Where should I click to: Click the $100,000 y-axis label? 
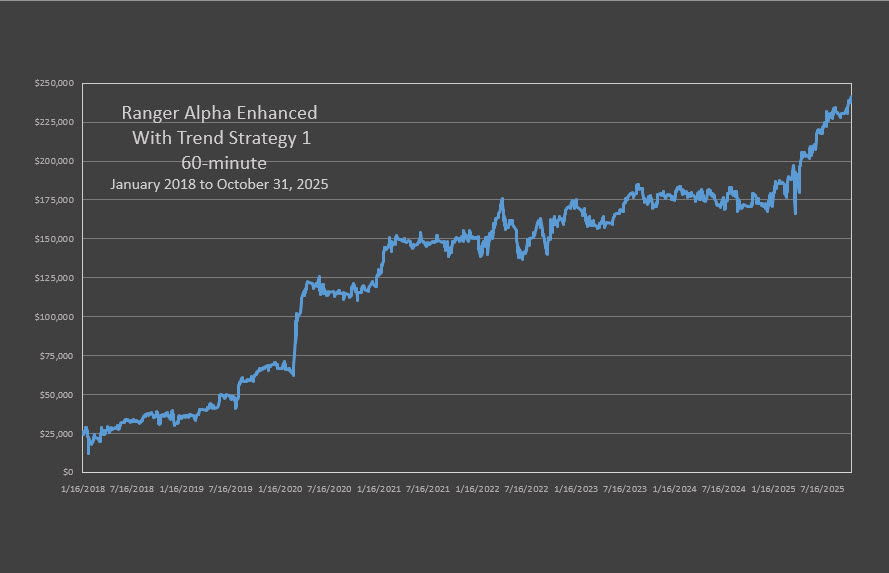[56, 317]
